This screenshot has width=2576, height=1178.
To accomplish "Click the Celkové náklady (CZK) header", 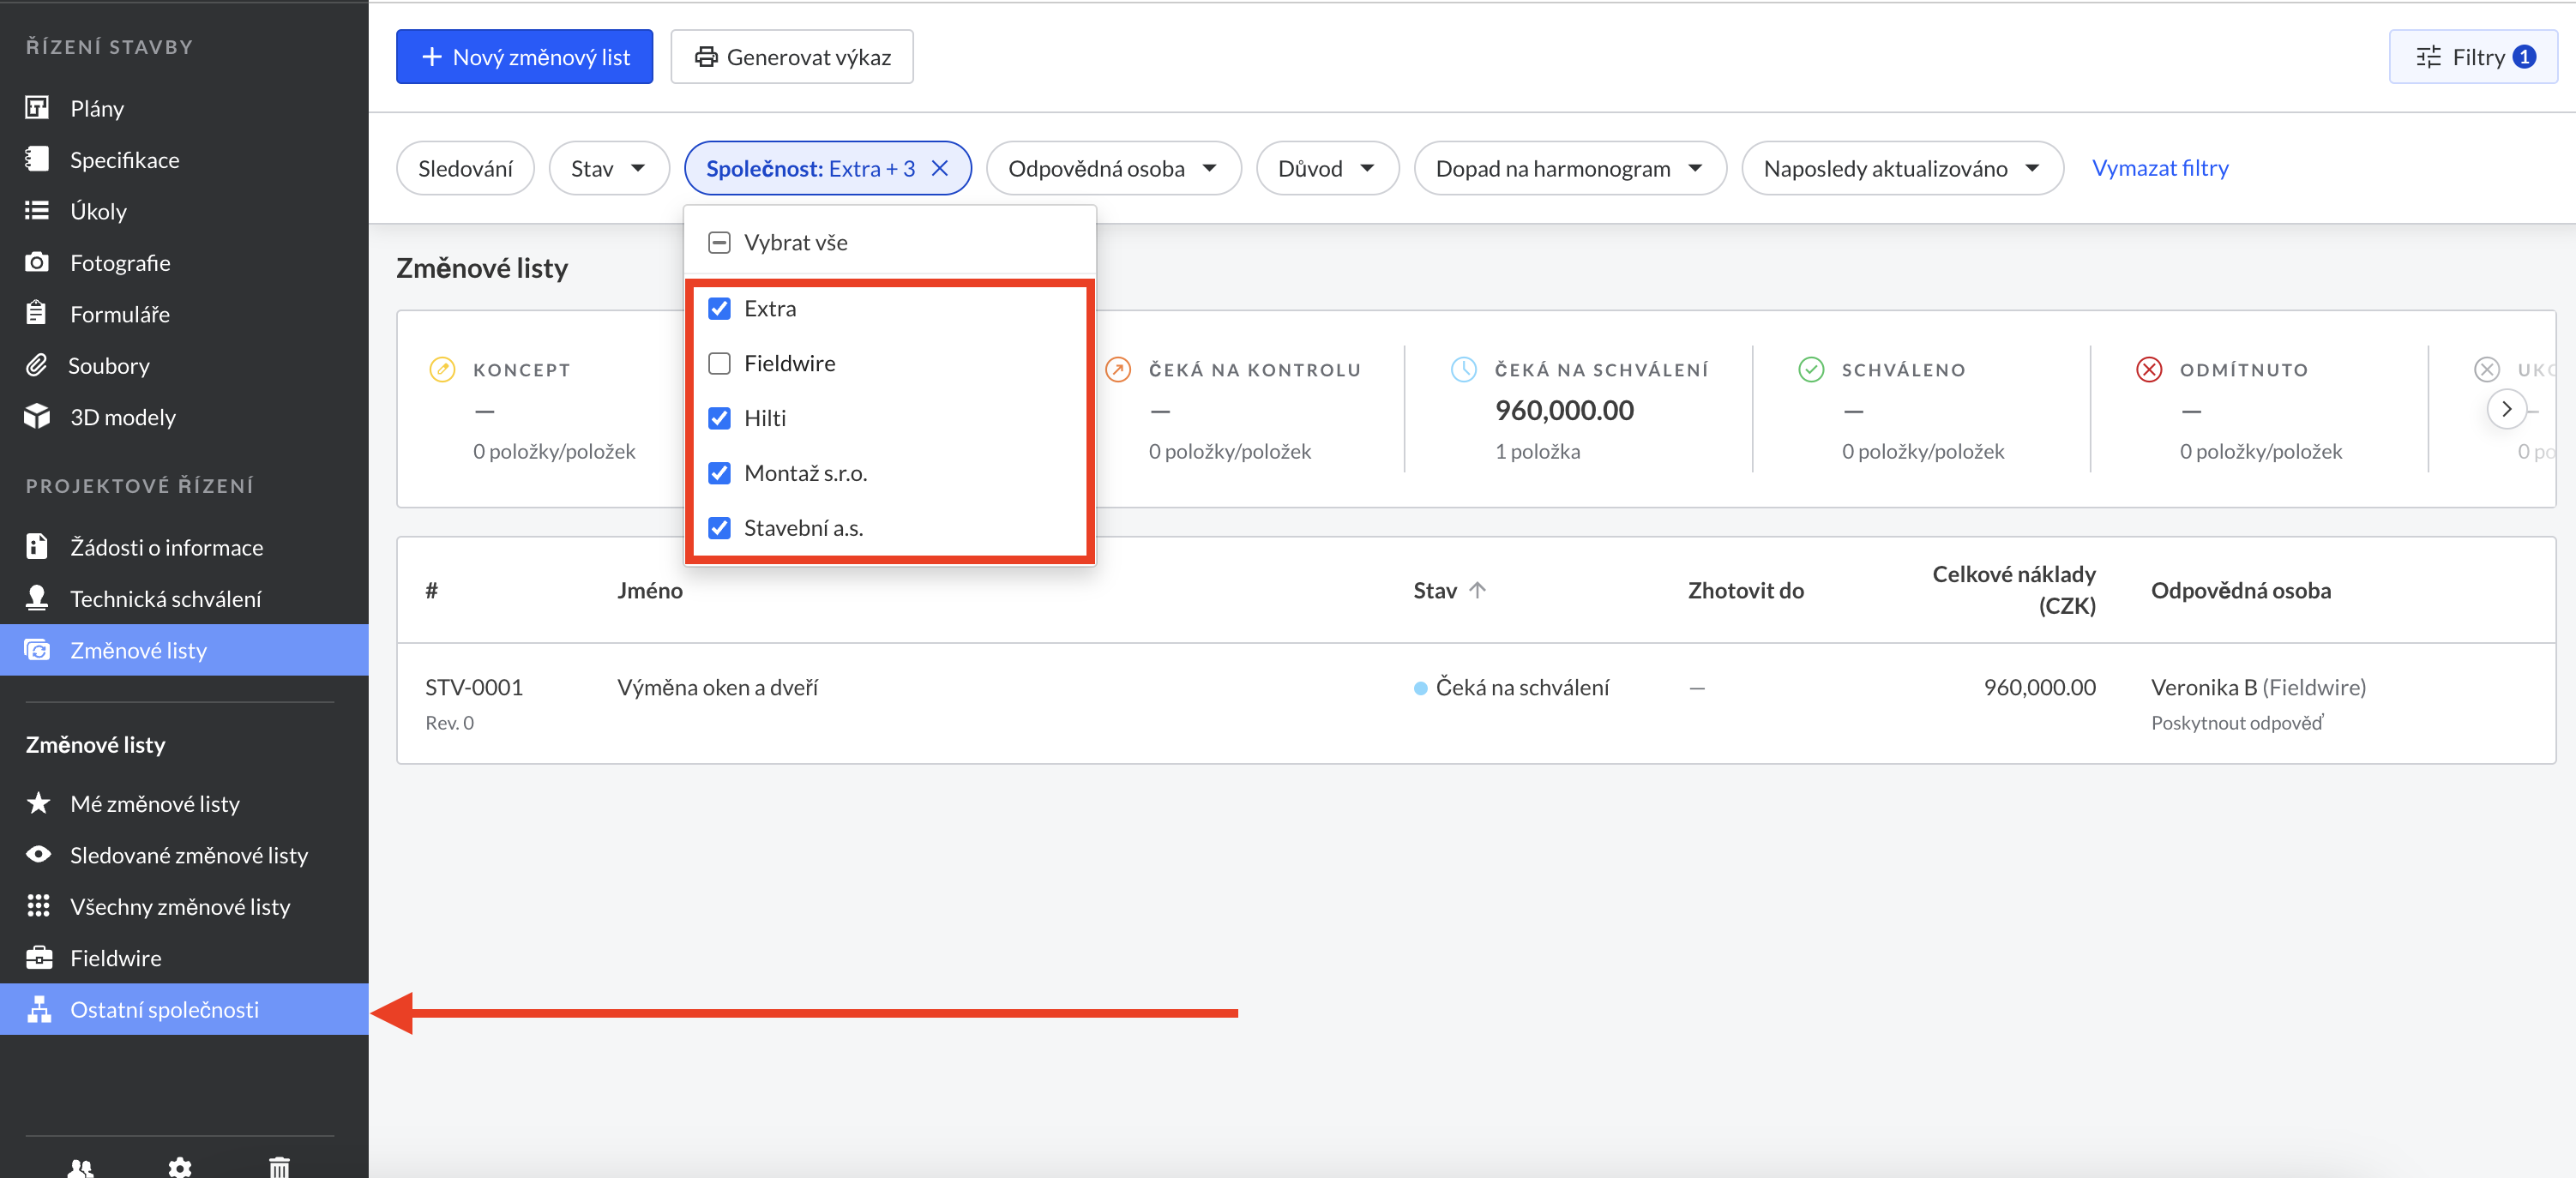I will click(2014, 590).
